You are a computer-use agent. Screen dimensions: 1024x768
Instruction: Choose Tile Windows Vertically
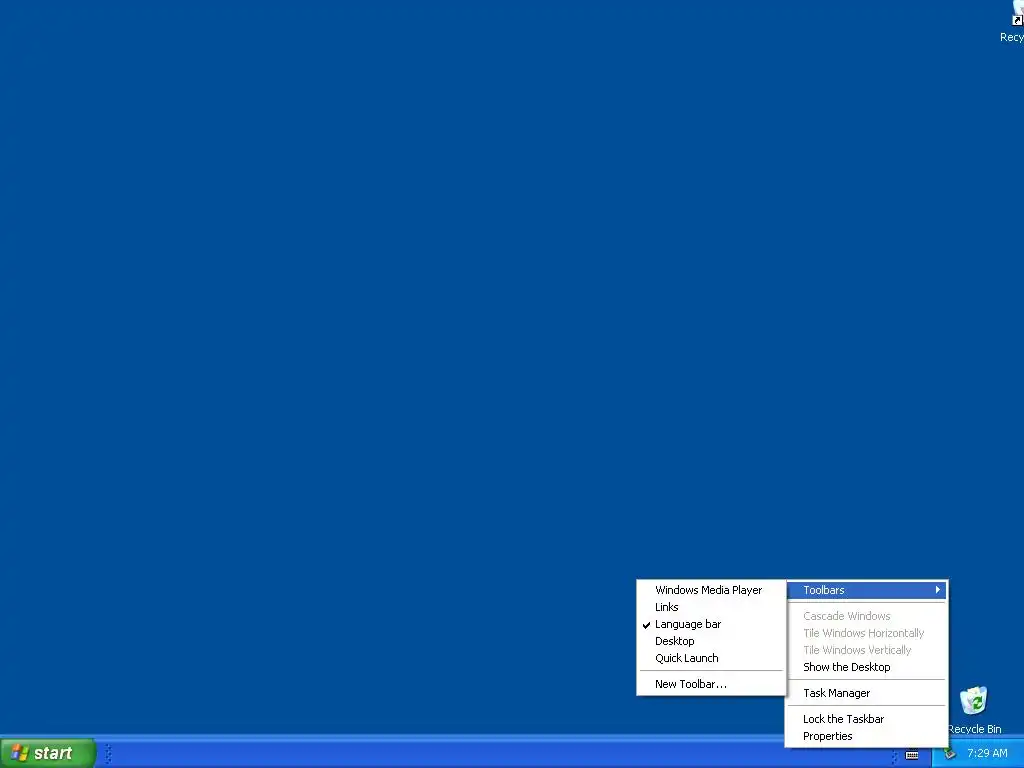[867, 650]
